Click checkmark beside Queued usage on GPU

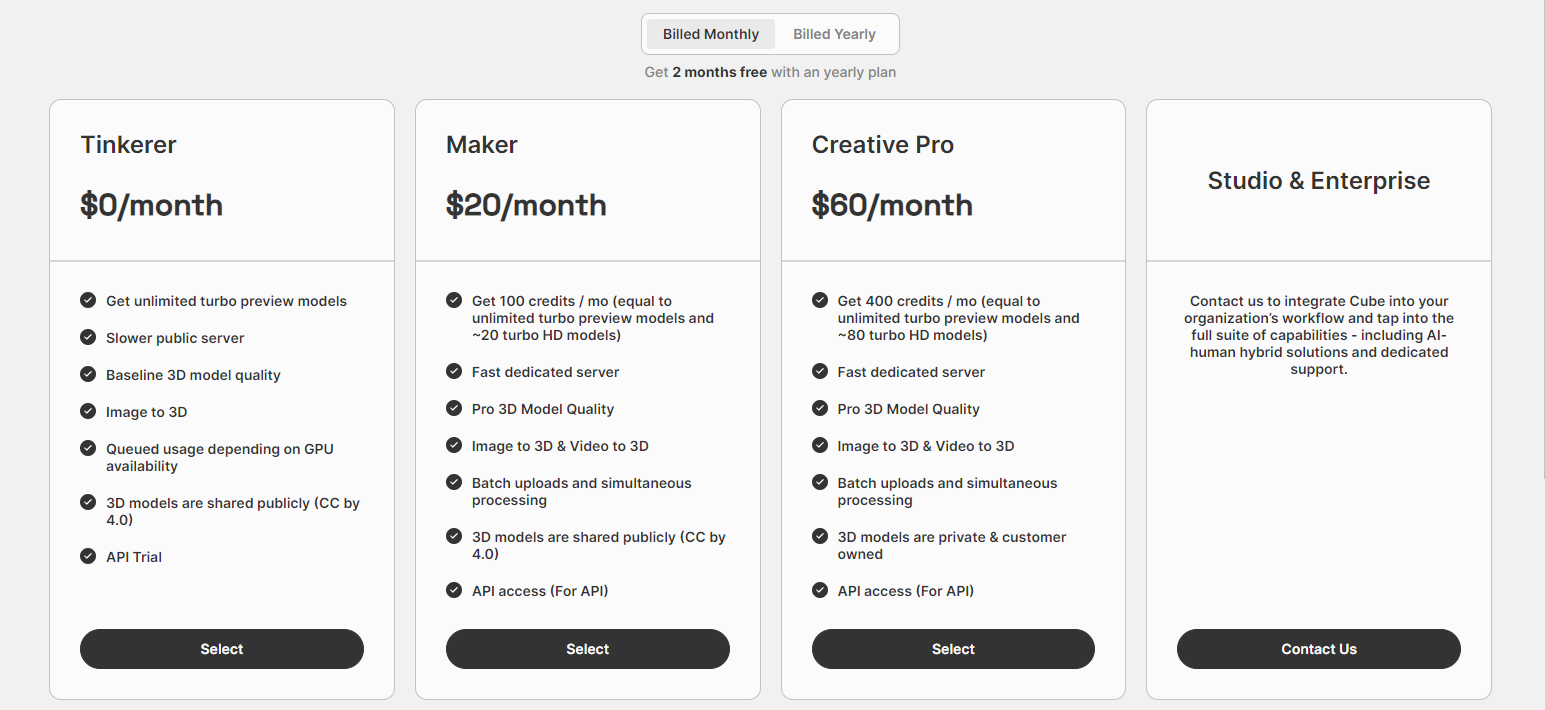[88, 448]
